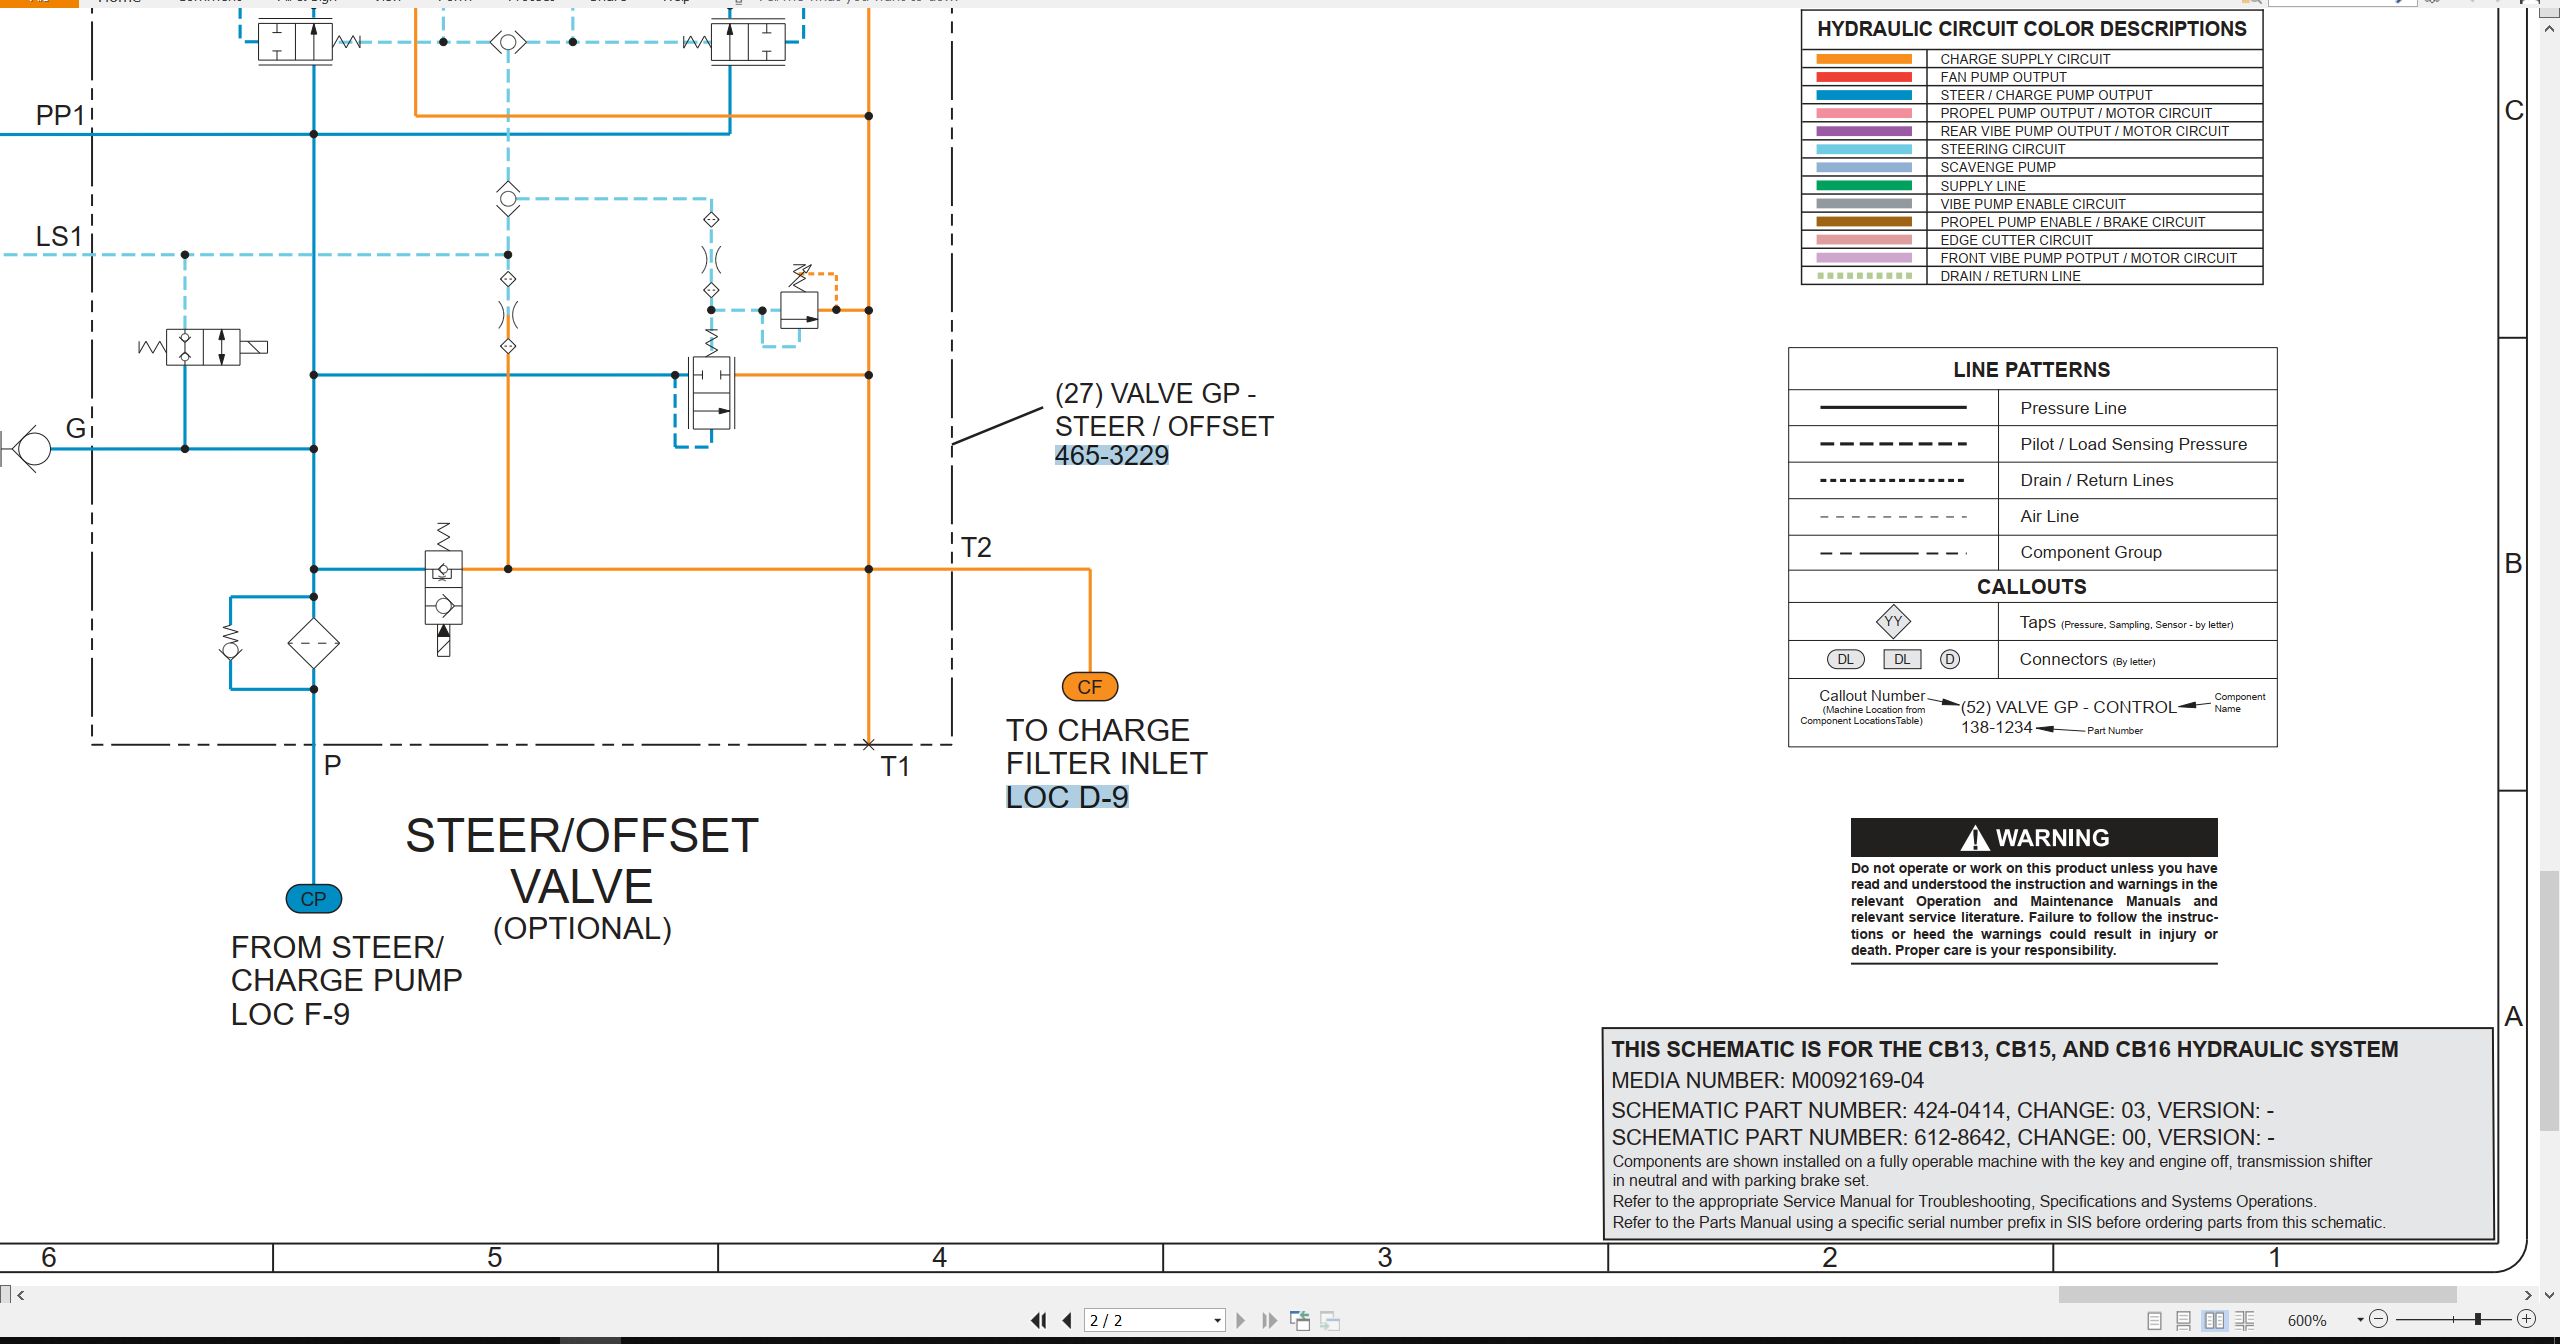Go to the next page
The width and height of the screenshot is (2560, 1344).
(x=1241, y=1320)
